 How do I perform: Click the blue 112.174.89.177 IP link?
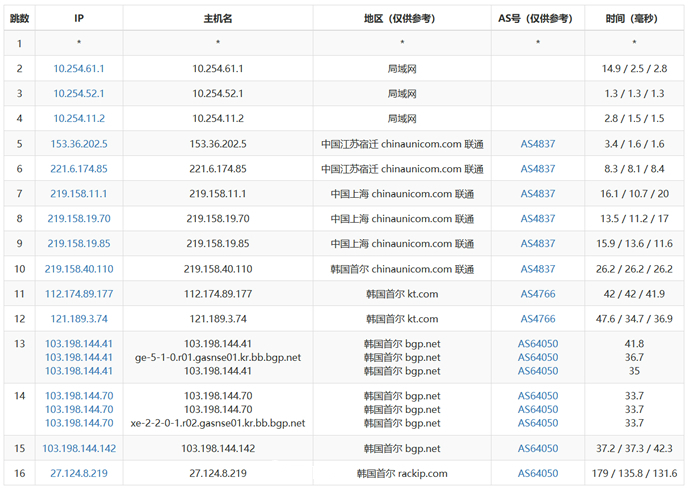[x=79, y=294]
